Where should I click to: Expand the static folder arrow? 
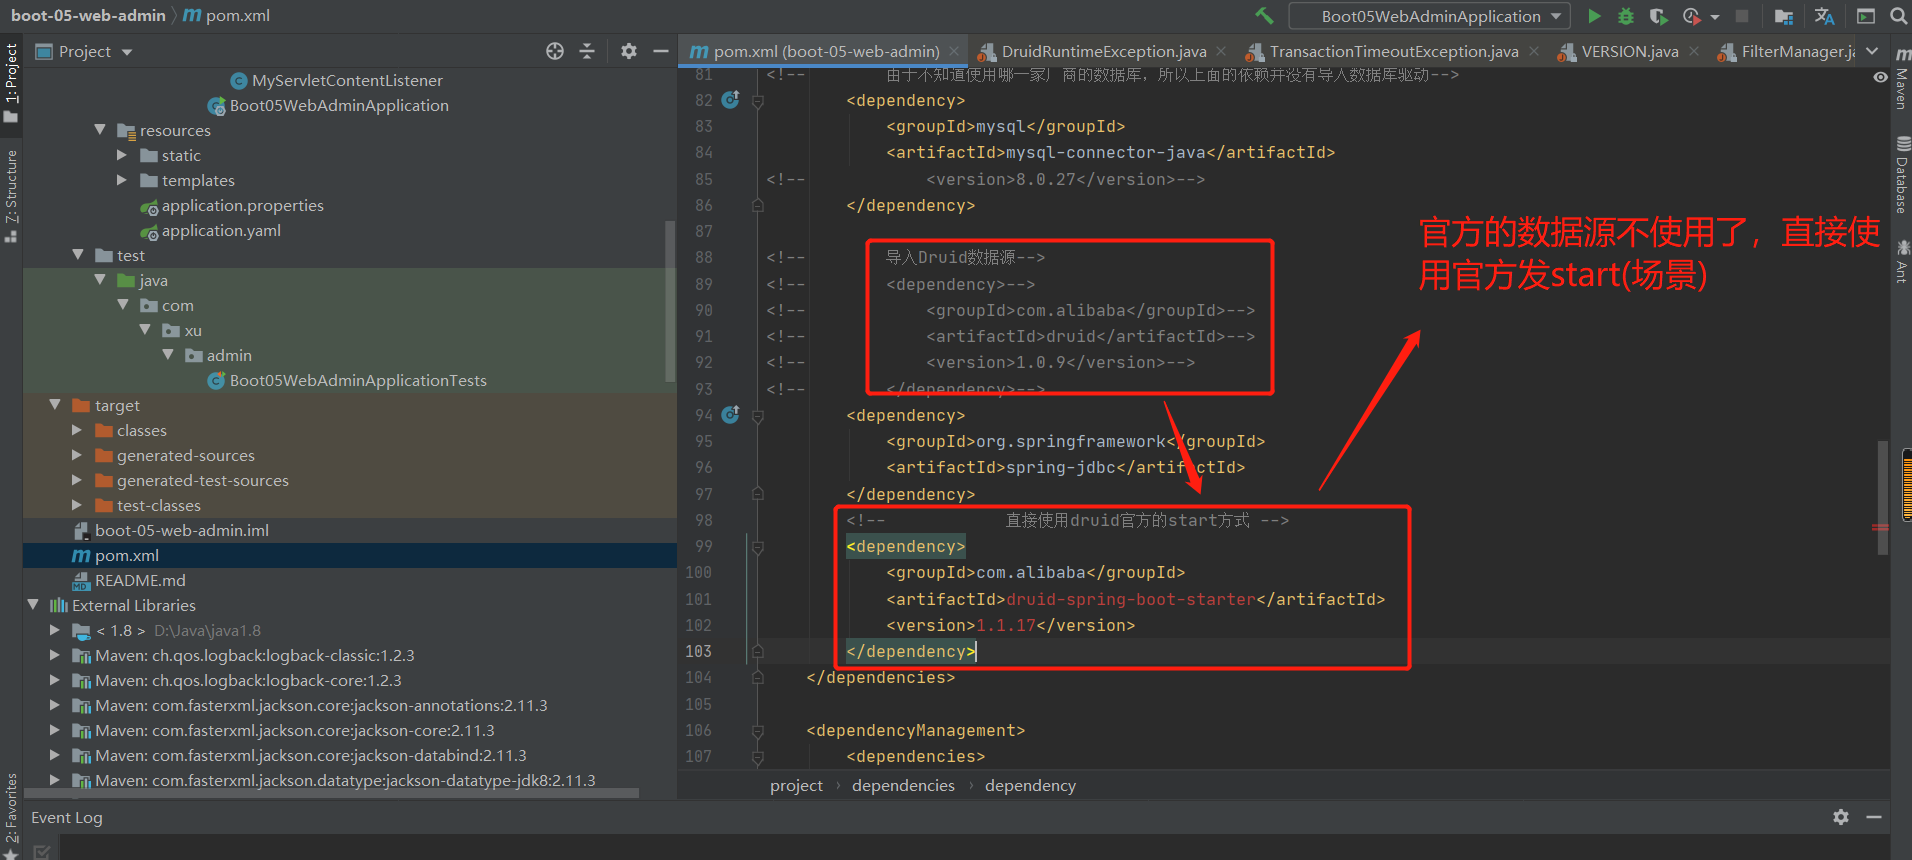pyautogui.click(x=122, y=155)
